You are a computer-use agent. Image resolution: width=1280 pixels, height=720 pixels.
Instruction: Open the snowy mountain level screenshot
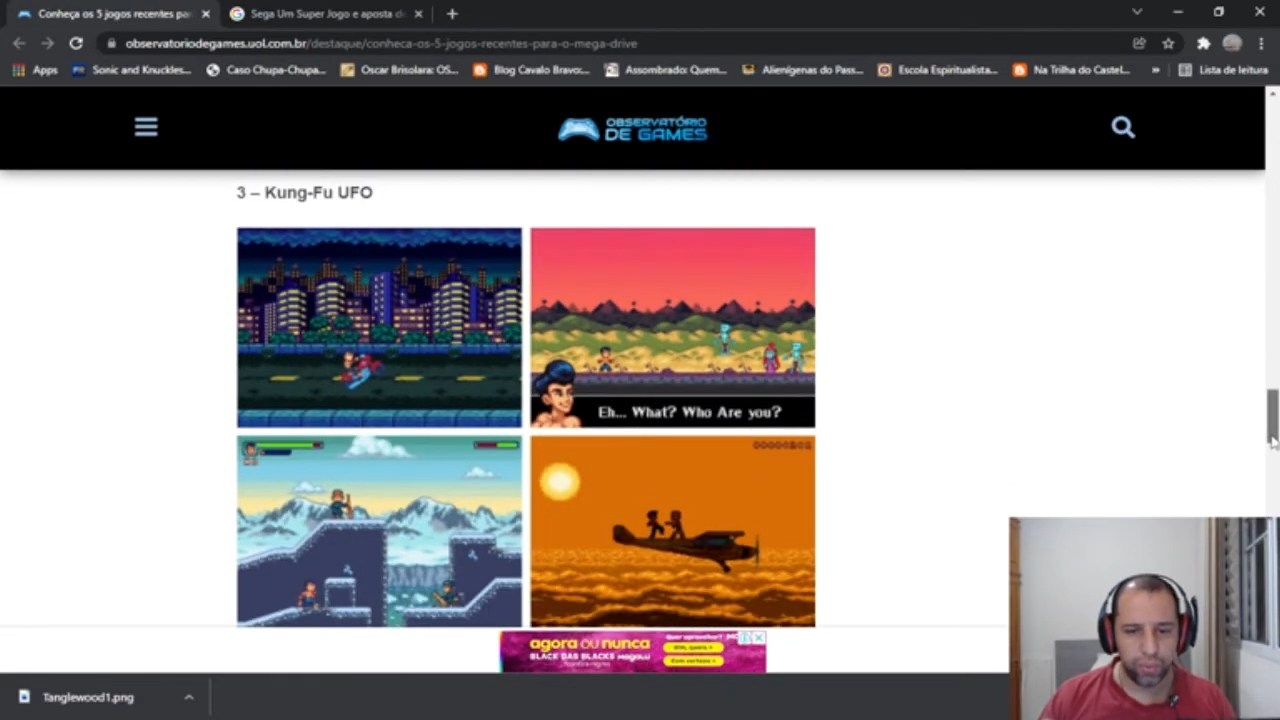pyautogui.click(x=379, y=531)
